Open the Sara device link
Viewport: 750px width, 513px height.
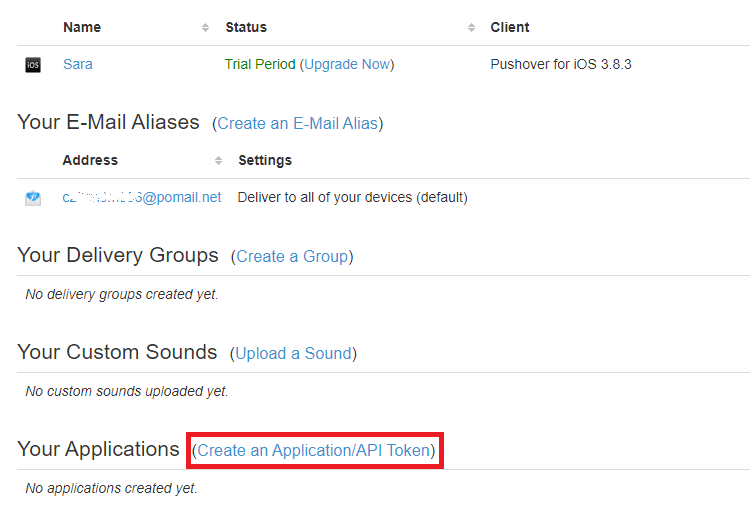(x=78, y=64)
